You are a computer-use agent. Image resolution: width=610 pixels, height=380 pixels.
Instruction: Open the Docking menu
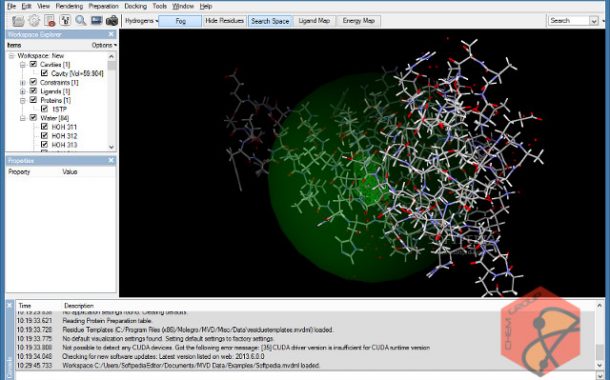pos(135,6)
